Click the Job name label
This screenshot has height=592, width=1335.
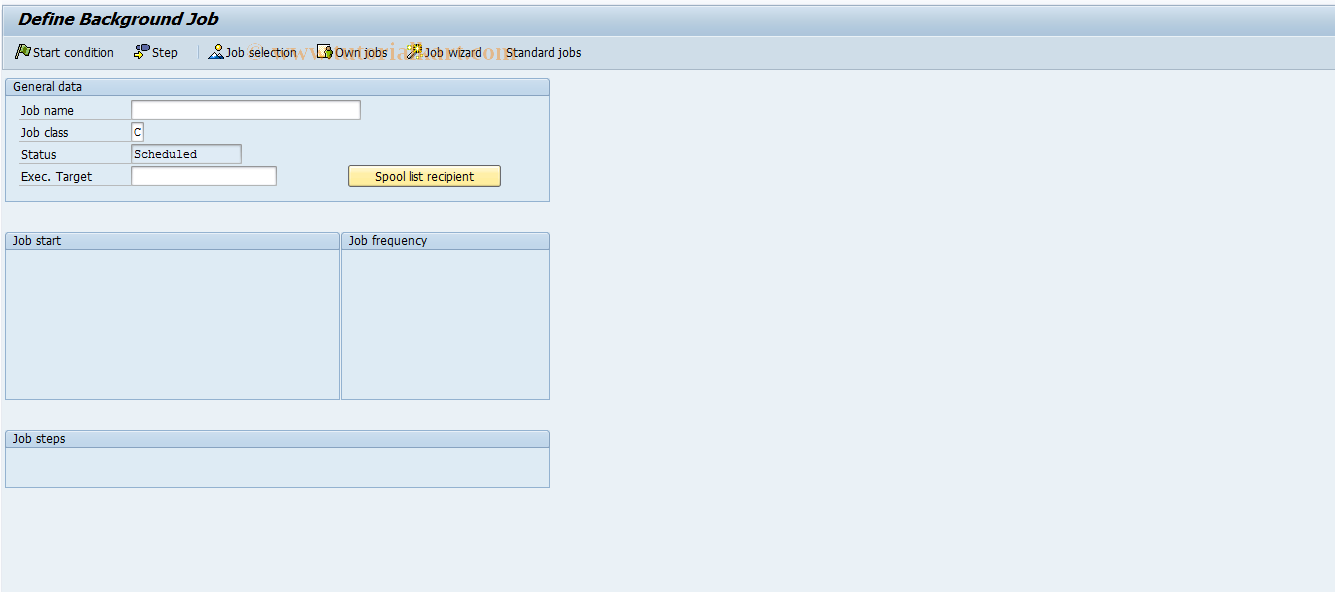pos(47,111)
